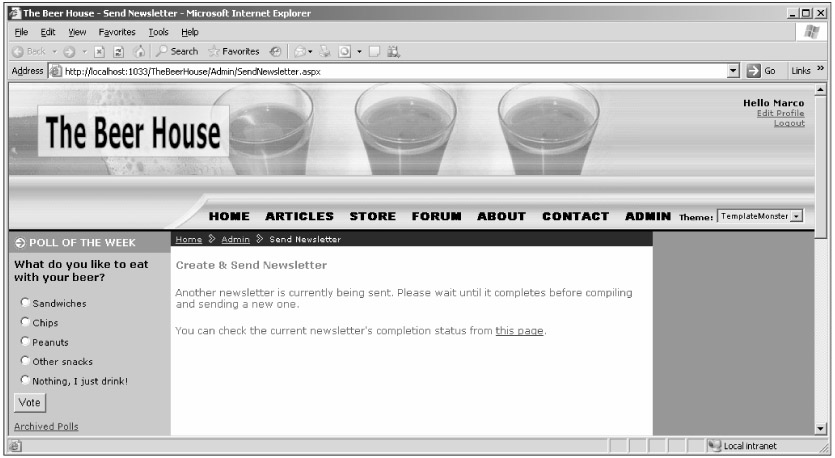Choose the Peanuts radio button
The height and width of the screenshot is (458, 835).
[x=23, y=342]
